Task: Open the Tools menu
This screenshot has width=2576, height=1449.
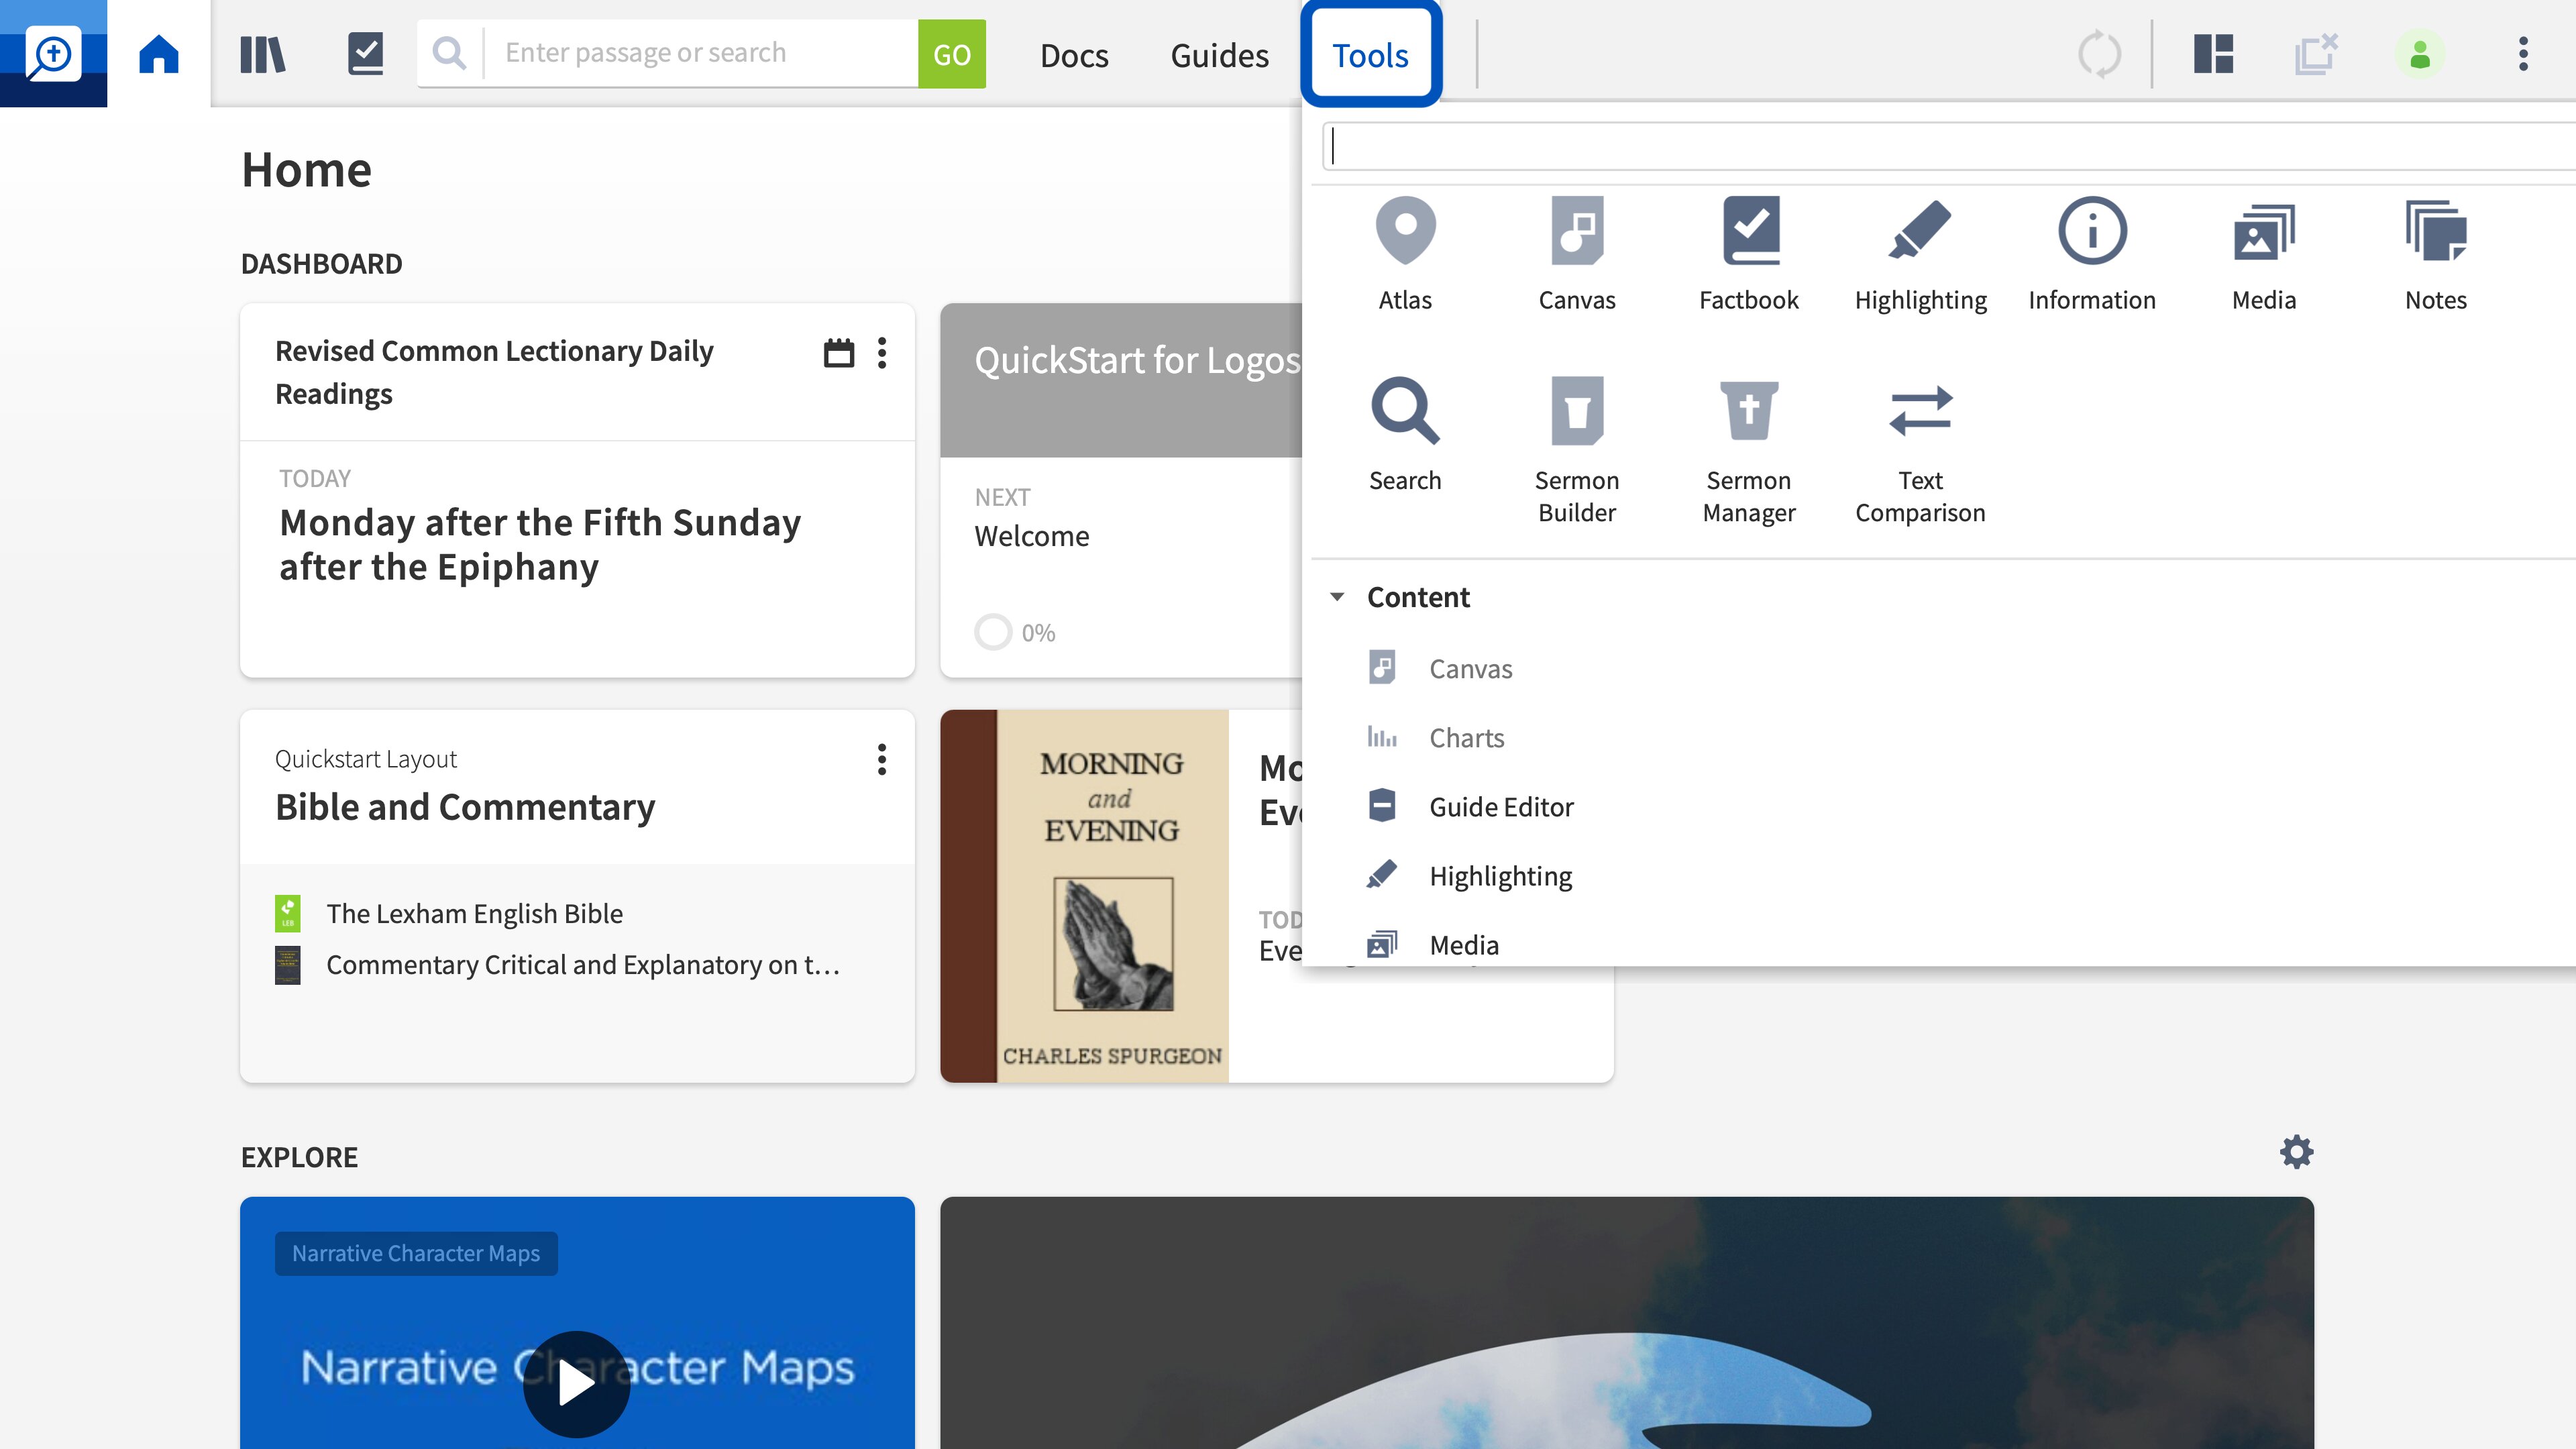Action: (1370, 55)
